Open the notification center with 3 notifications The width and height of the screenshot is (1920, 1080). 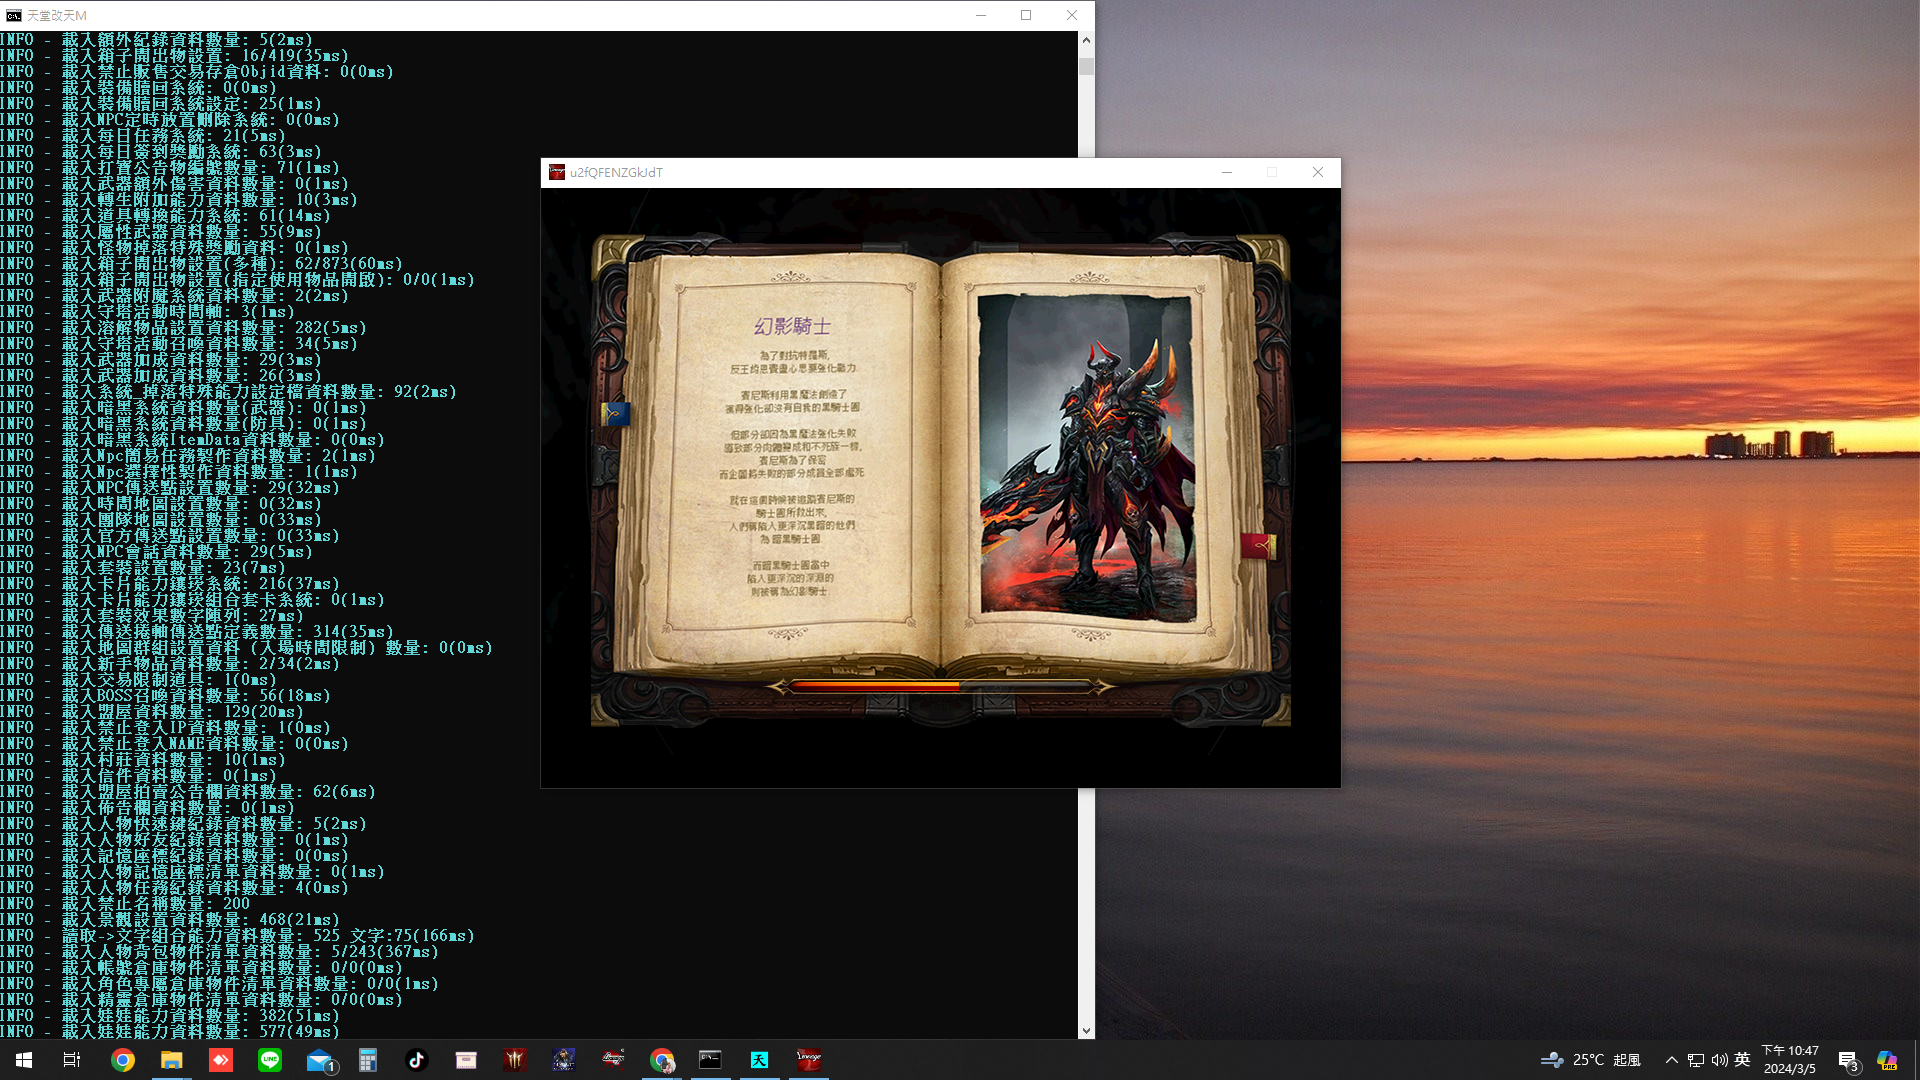[x=1848, y=1060]
